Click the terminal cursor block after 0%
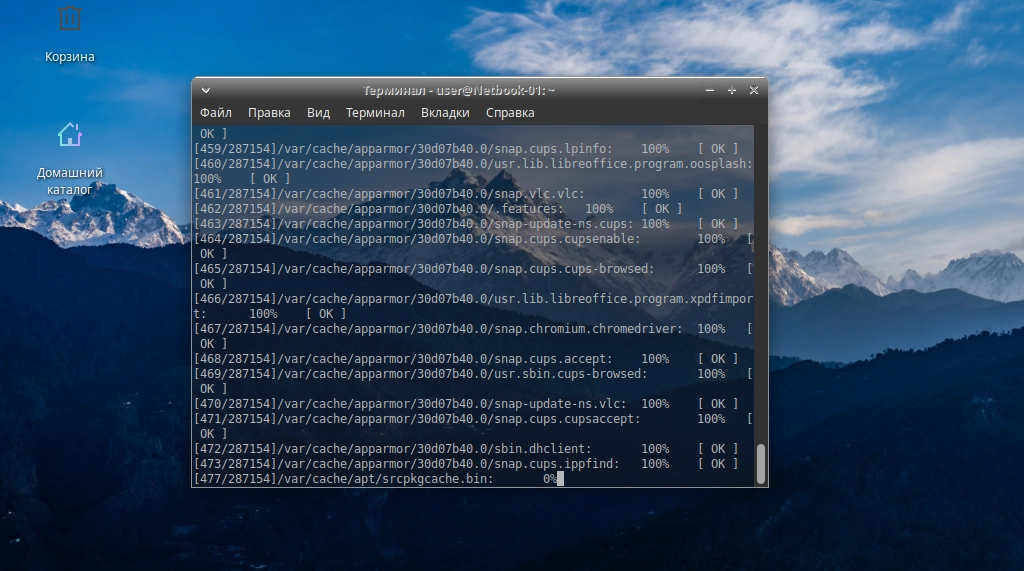This screenshot has height=571, width=1024. tap(560, 479)
